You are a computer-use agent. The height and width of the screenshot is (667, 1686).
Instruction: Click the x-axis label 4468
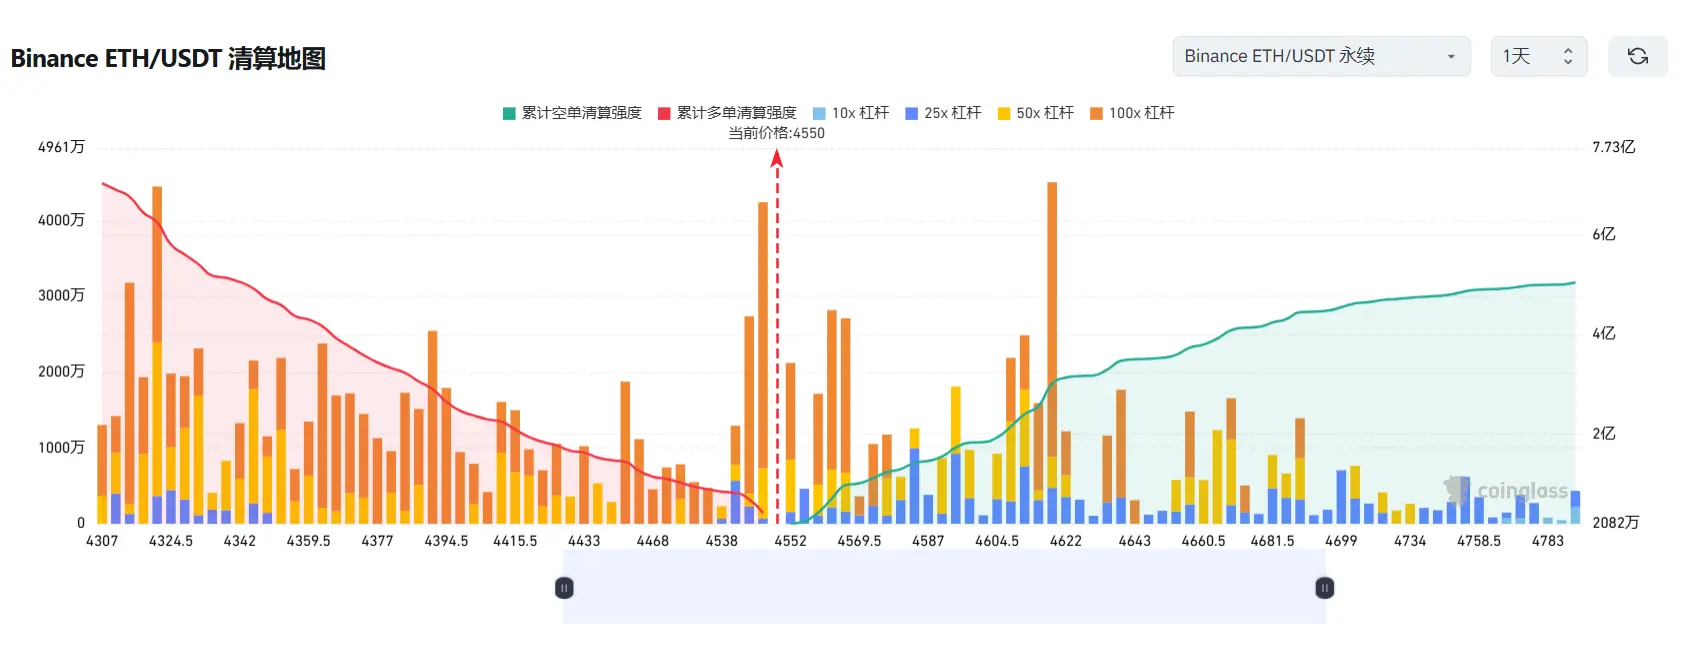(x=653, y=541)
